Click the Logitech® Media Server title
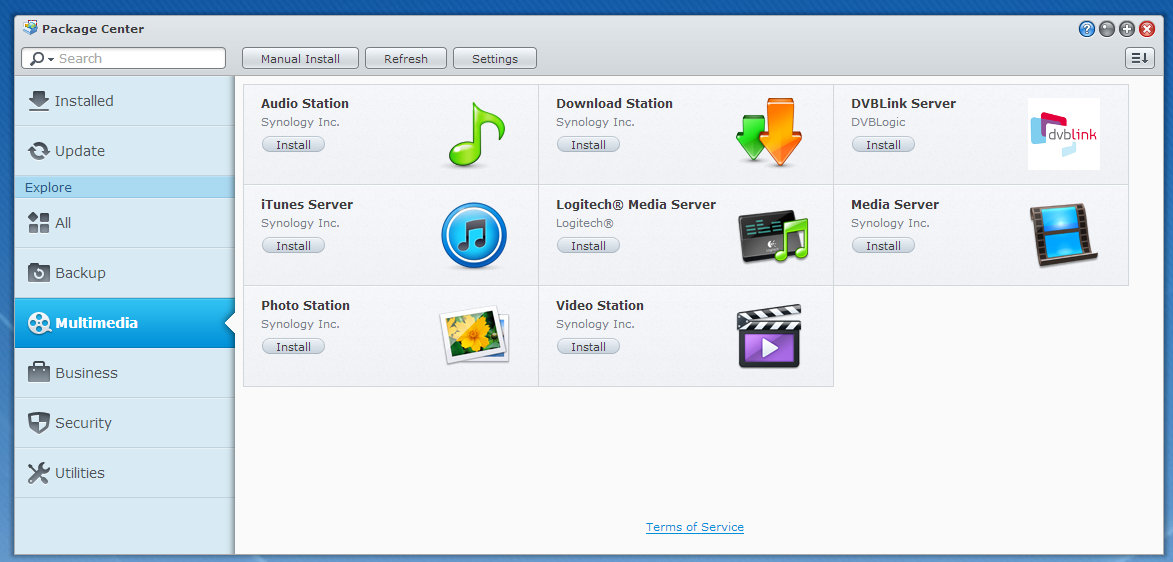Screen dimensions: 1173x562 pyautogui.click(x=636, y=204)
